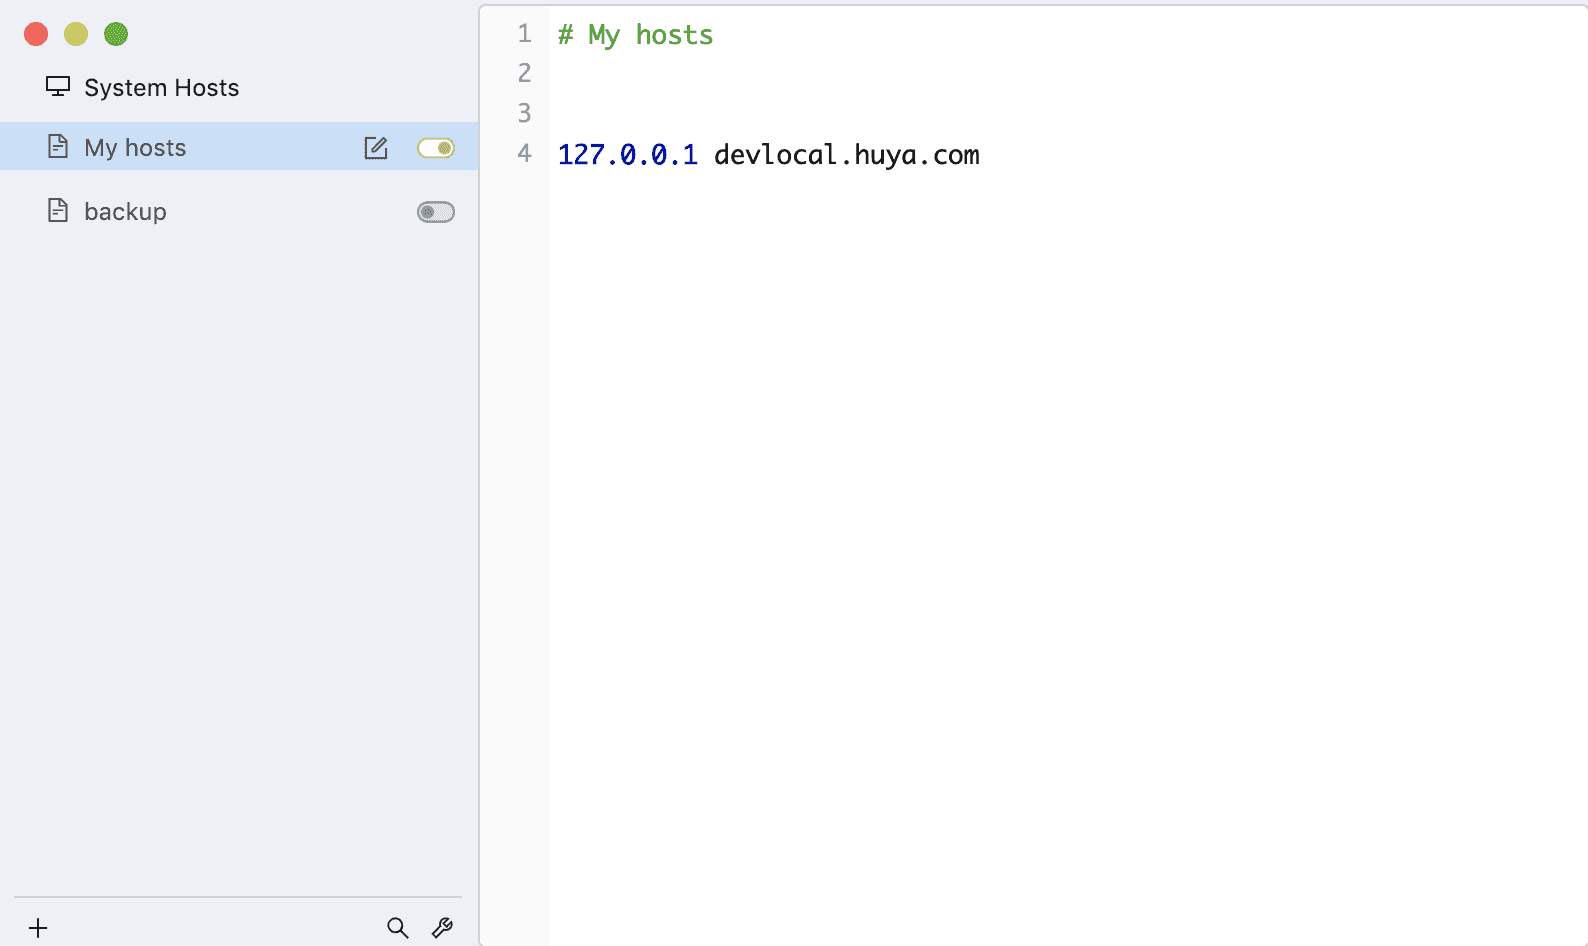The height and width of the screenshot is (946, 1588).
Task: Open preferences via the wrench icon
Action: click(442, 928)
